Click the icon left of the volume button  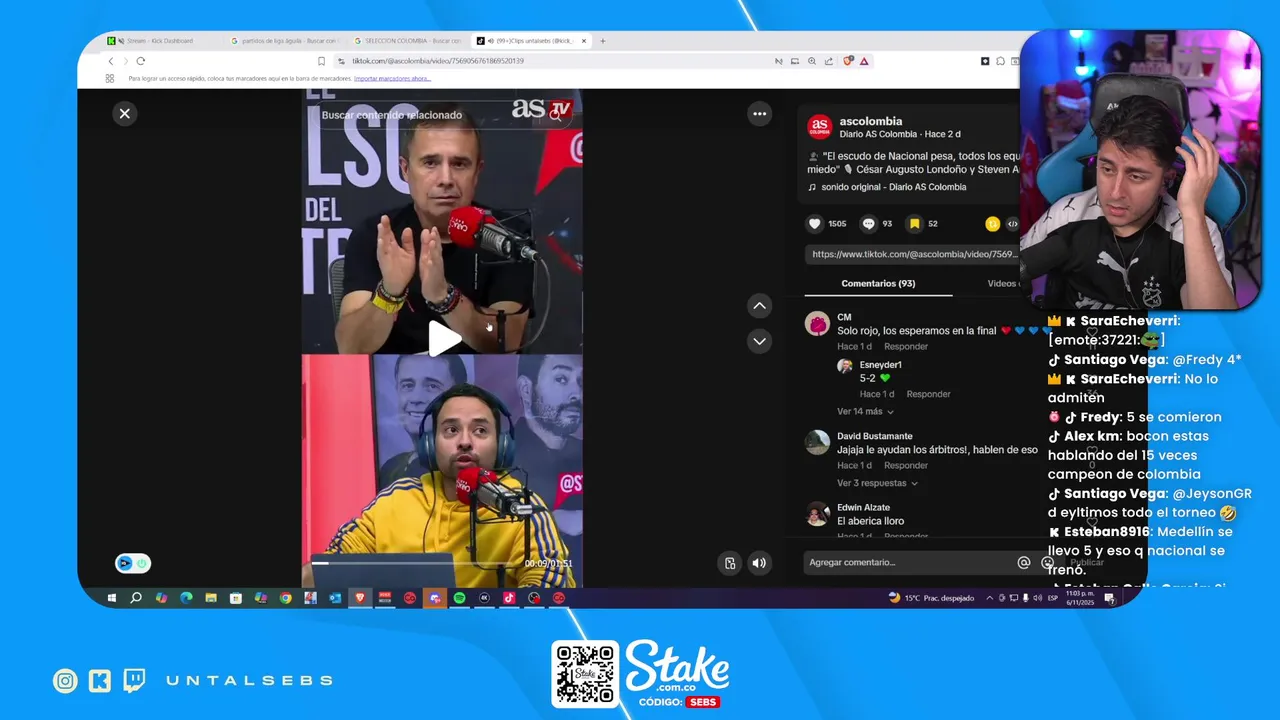coord(730,563)
